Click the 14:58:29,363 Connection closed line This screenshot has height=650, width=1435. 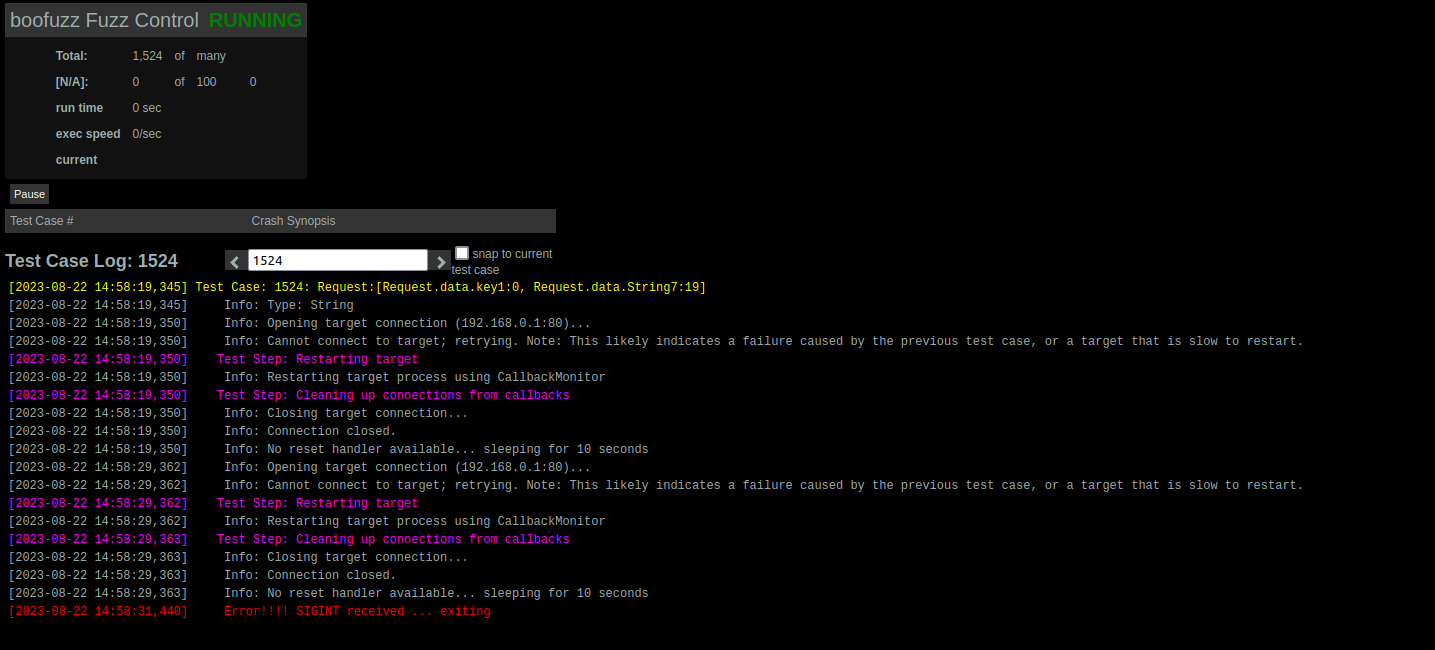coord(202,576)
